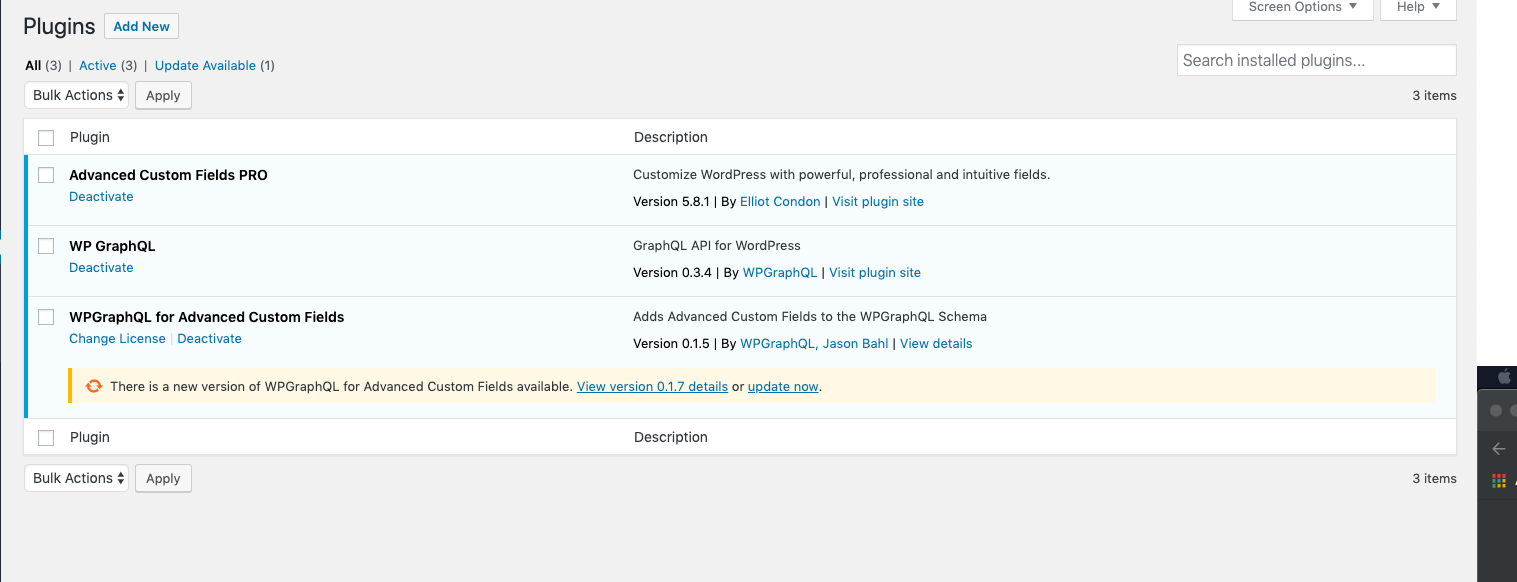The image size is (1517, 582).
Task: Click the top Apply button
Action: 163,95
